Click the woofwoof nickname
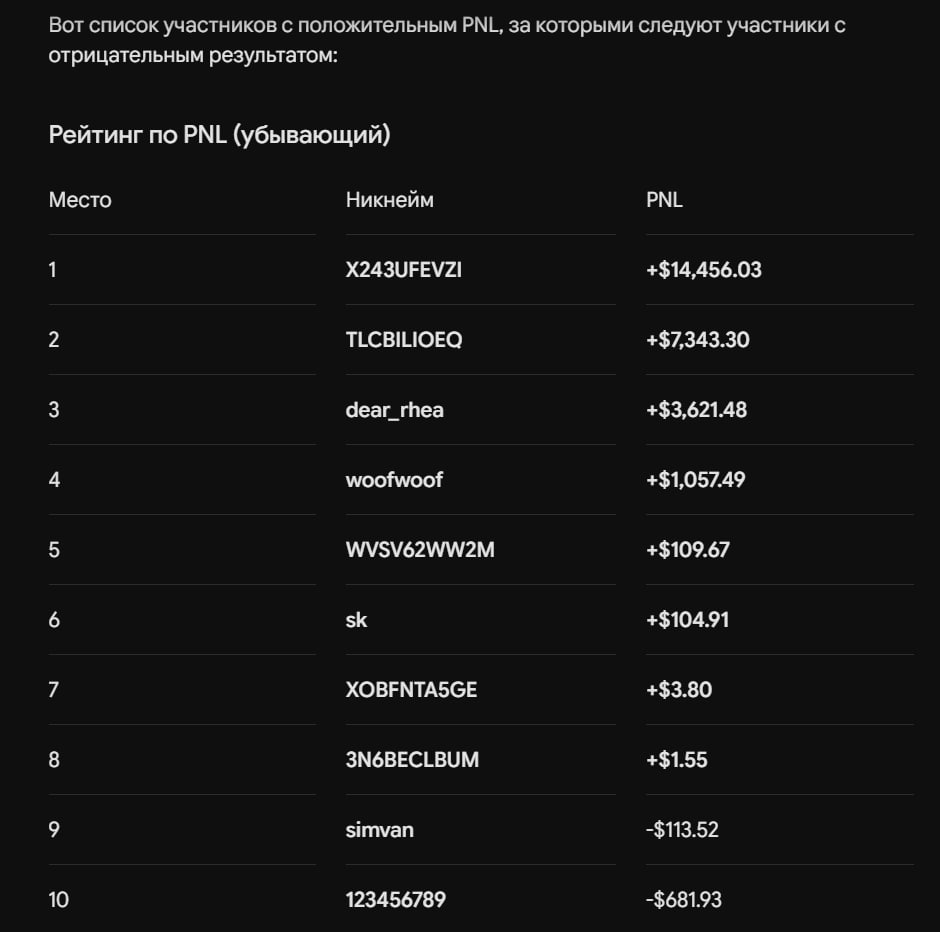The image size is (940, 932). click(394, 479)
